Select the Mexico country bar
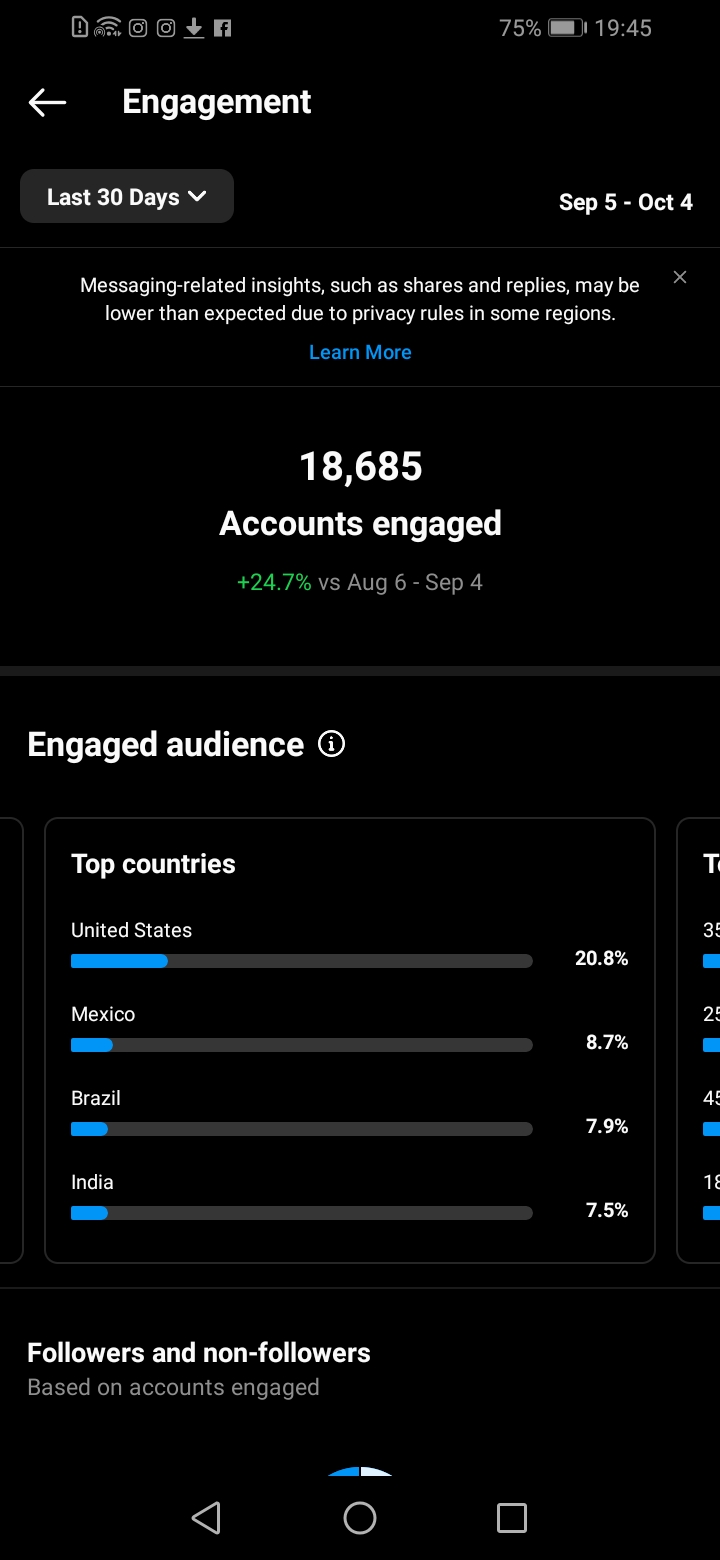The image size is (720, 1560). tap(301, 1045)
